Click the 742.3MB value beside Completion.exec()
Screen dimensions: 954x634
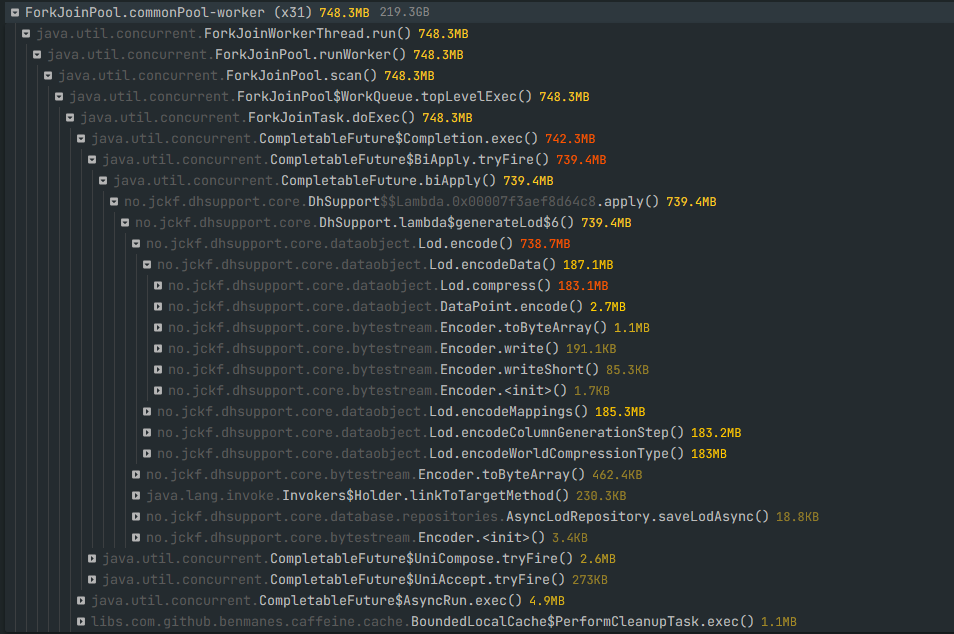click(570, 139)
